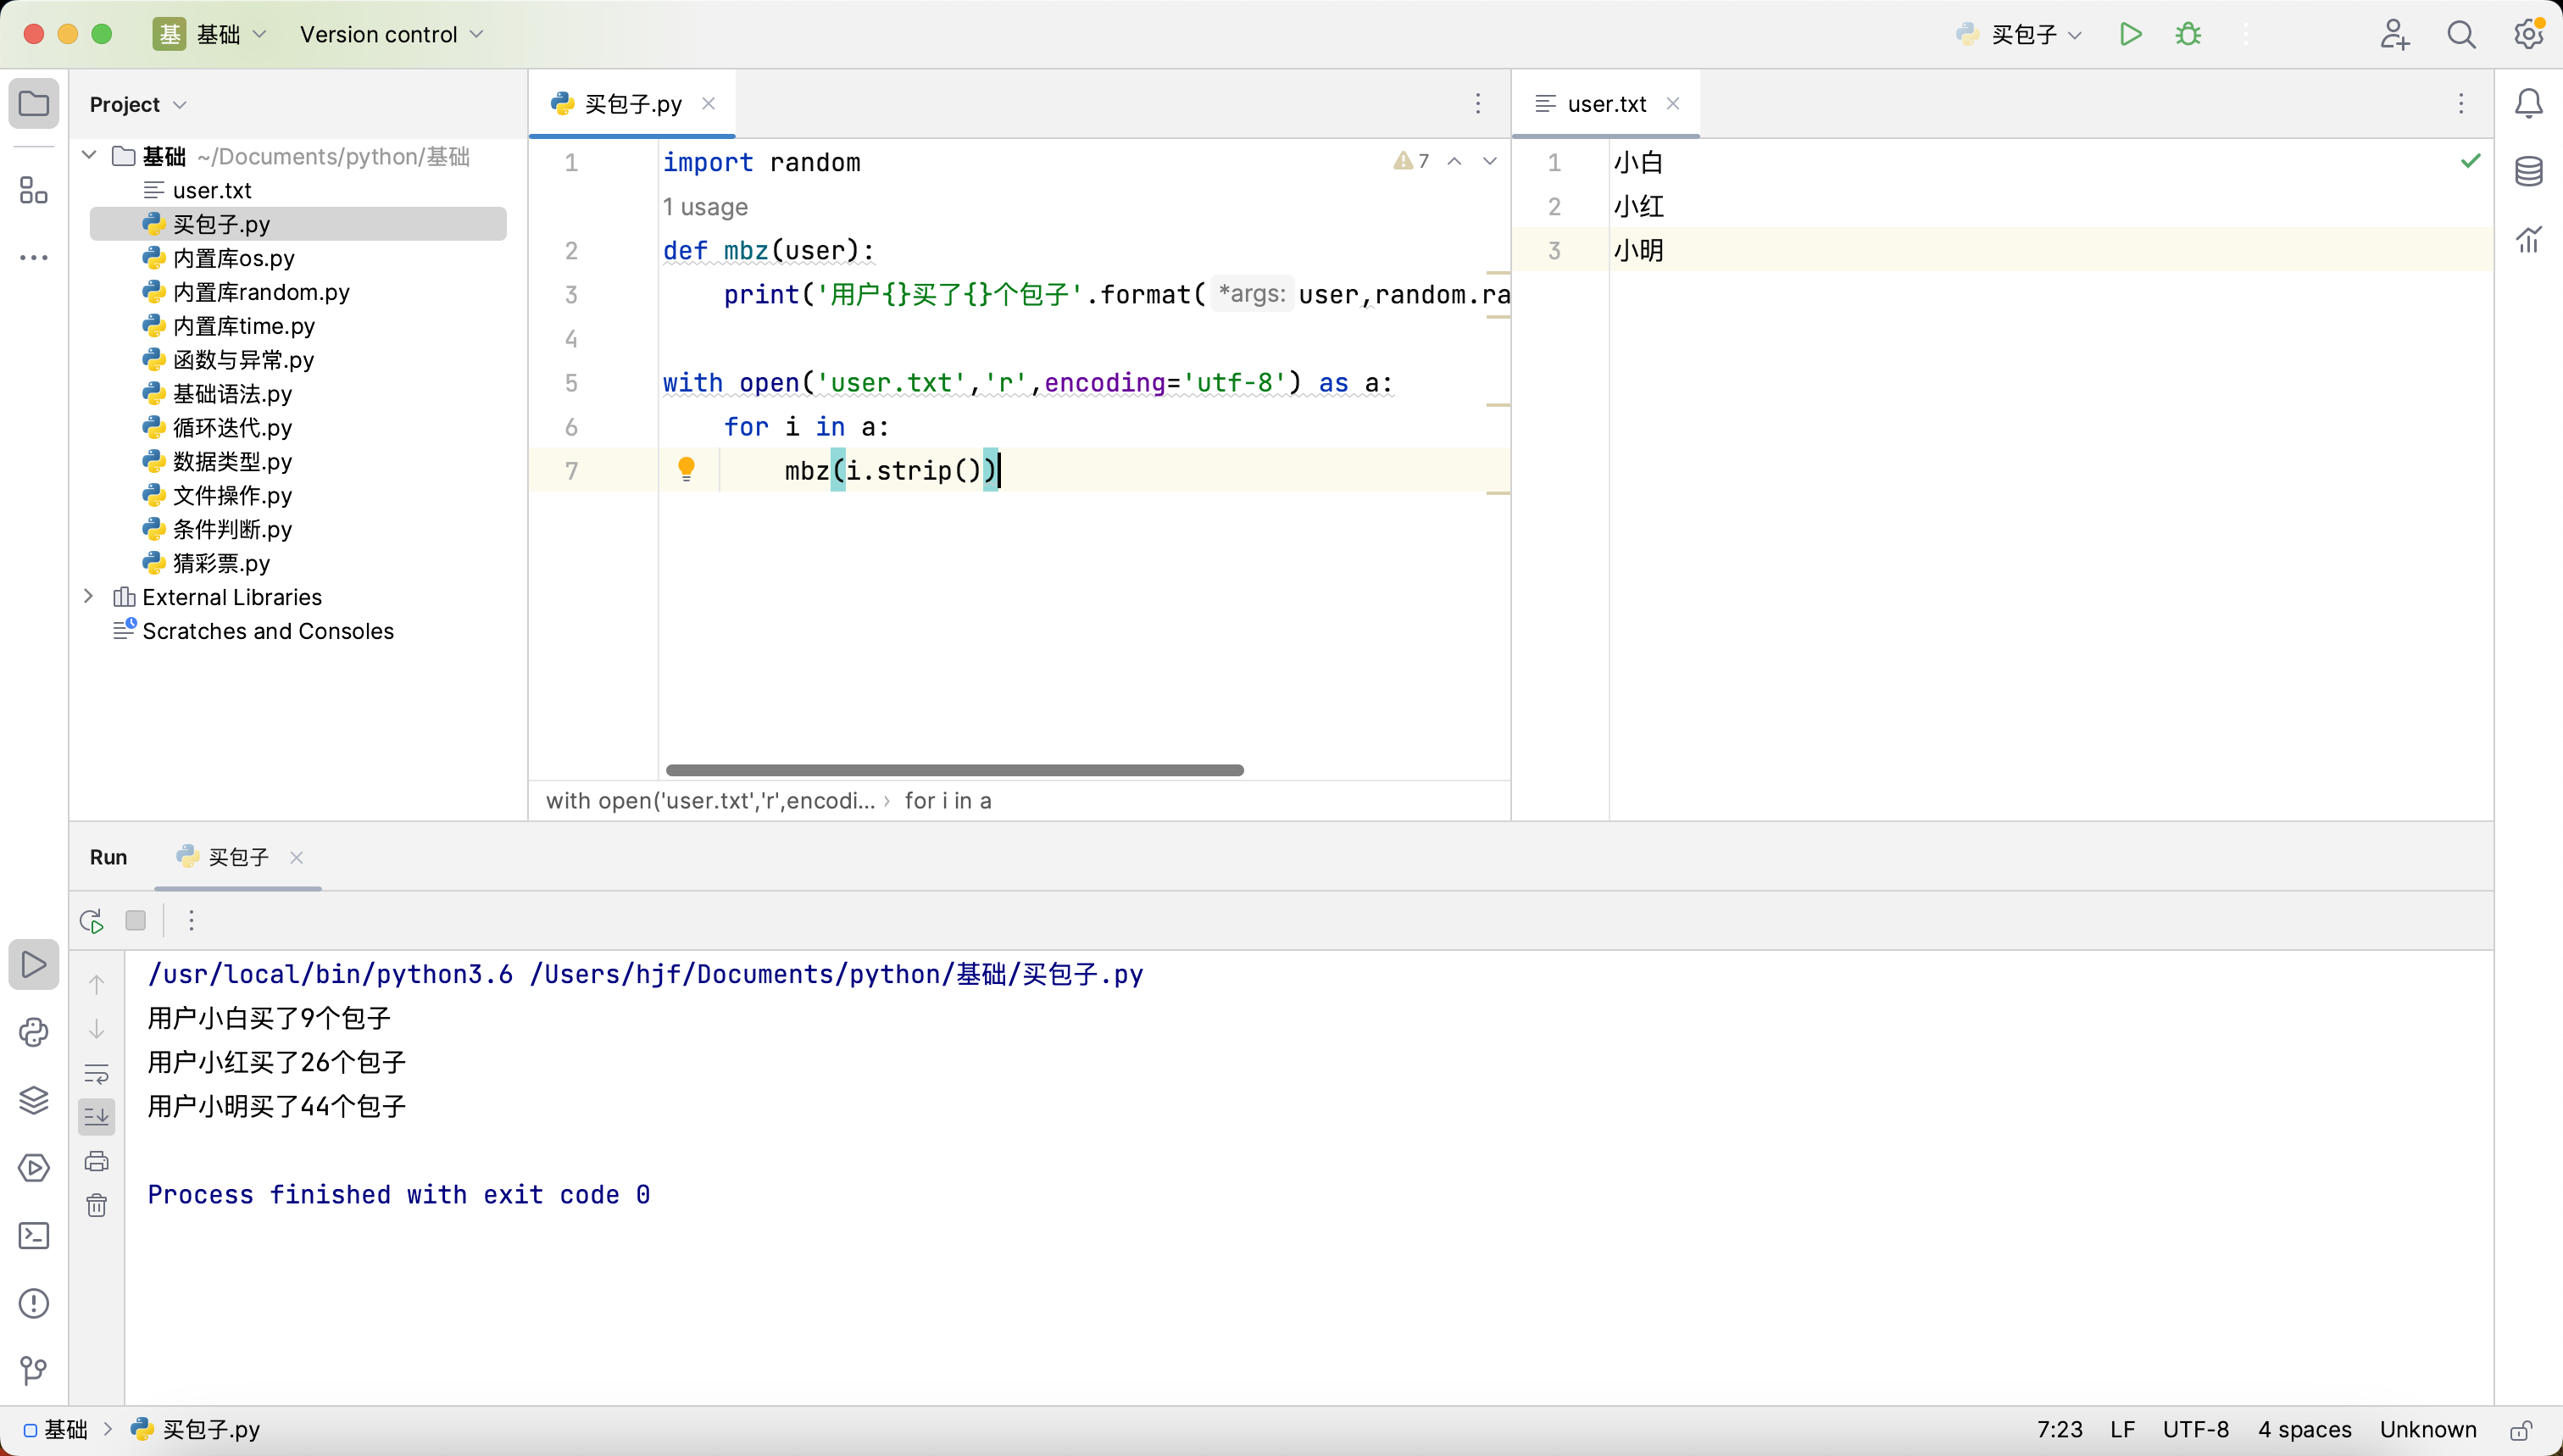The width and height of the screenshot is (2563, 1456).
Task: Open the Structure tool window icon
Action: tap(34, 190)
